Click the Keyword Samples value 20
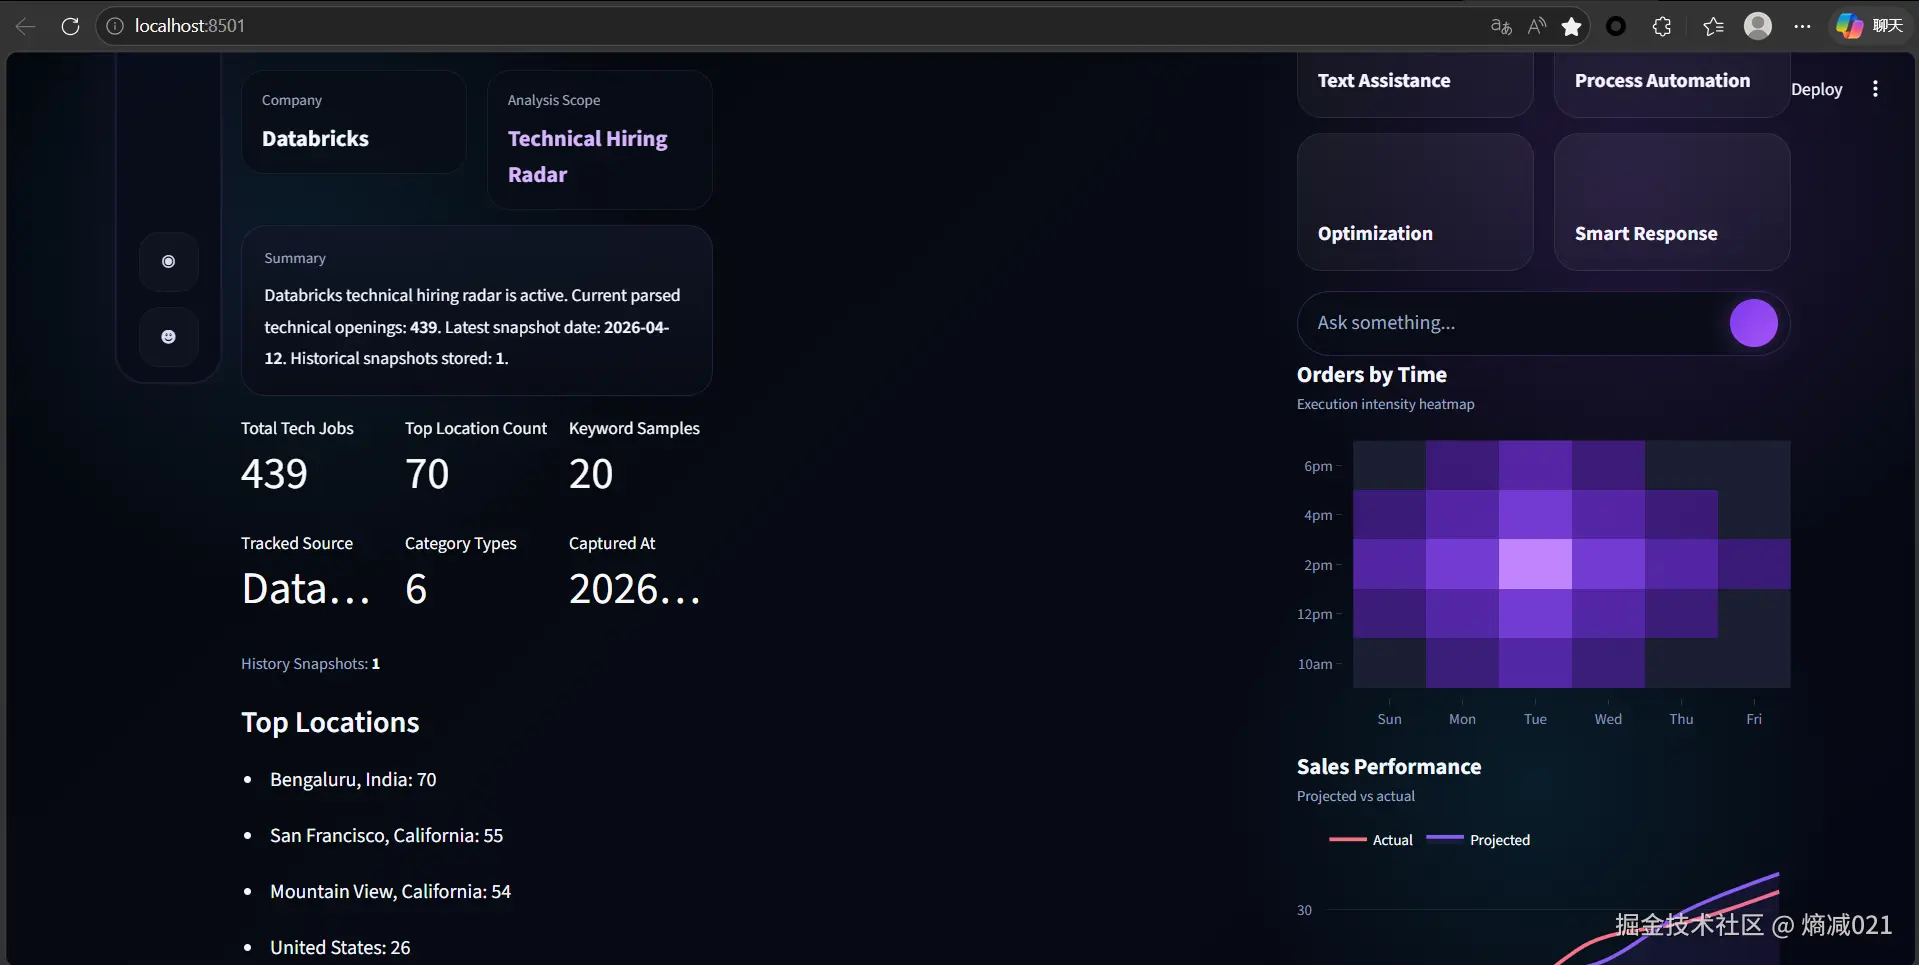This screenshot has width=1919, height=965. [591, 474]
